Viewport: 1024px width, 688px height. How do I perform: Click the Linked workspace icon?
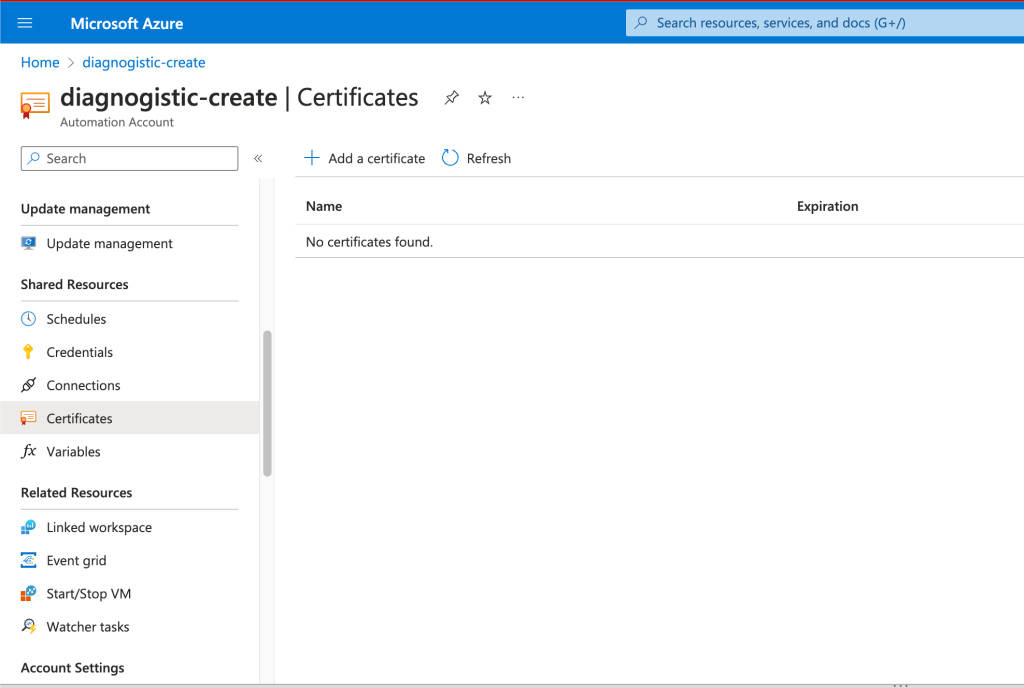click(x=28, y=527)
